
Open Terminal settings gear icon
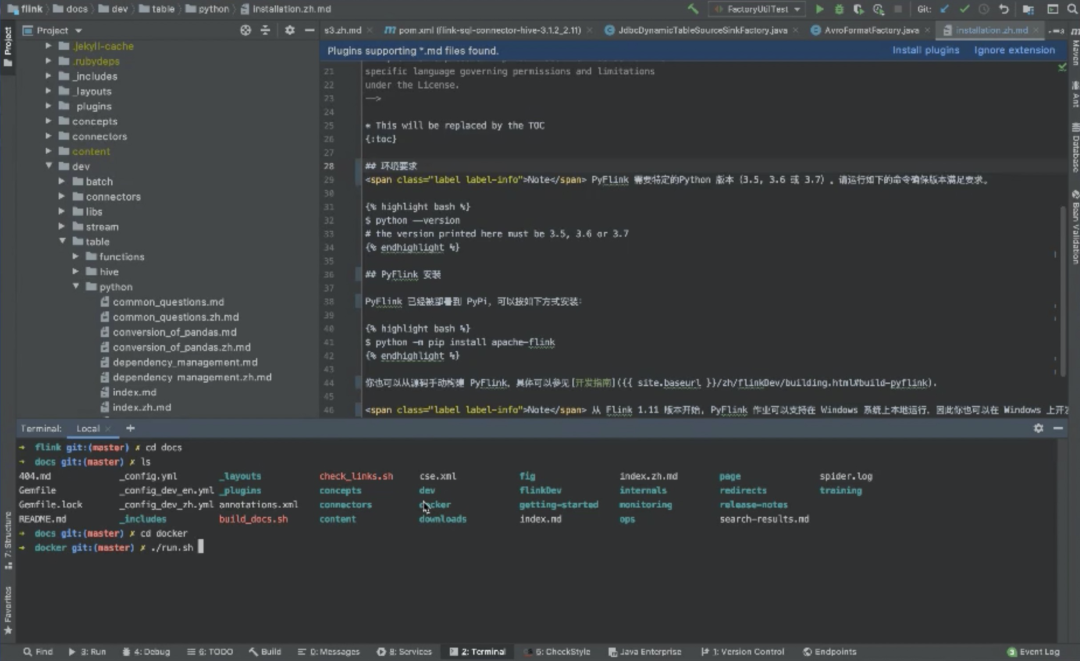tap(1038, 428)
